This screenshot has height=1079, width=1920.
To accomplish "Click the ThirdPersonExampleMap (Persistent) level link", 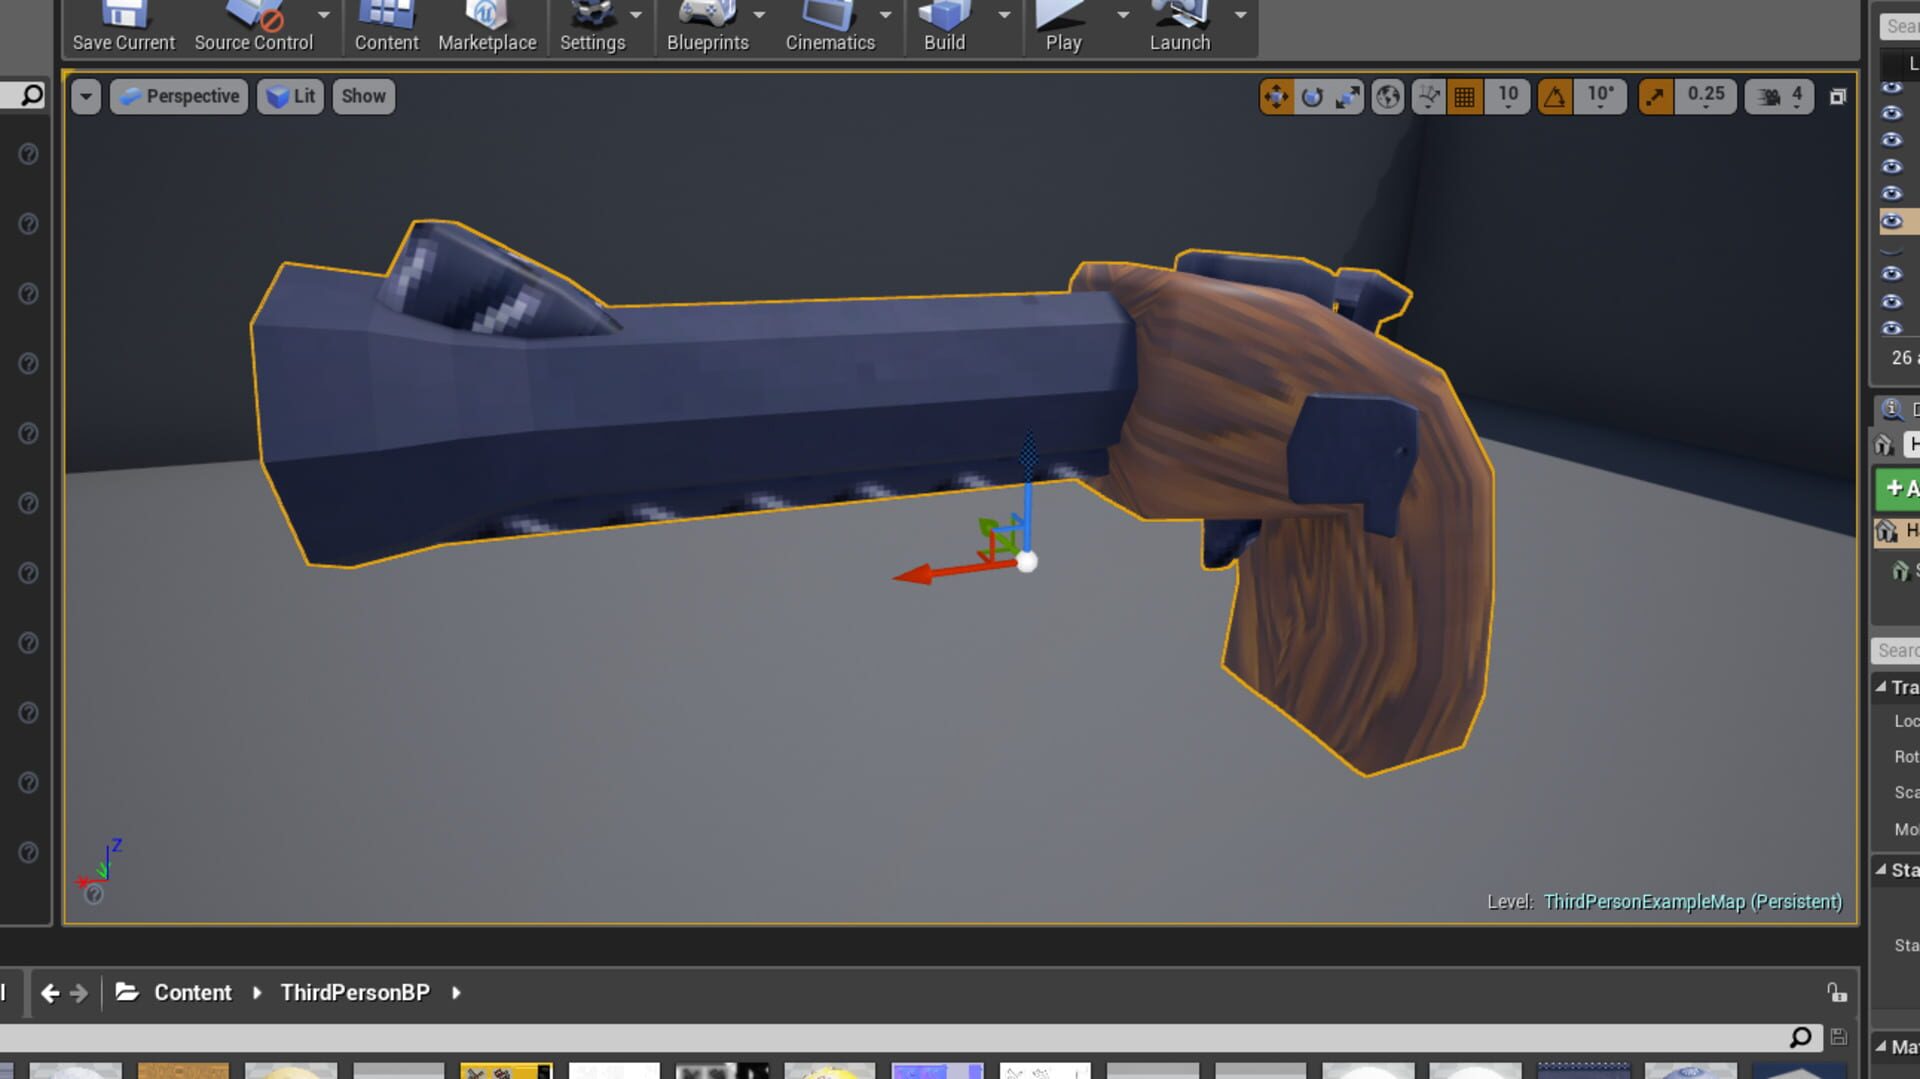I will pyautogui.click(x=1692, y=902).
